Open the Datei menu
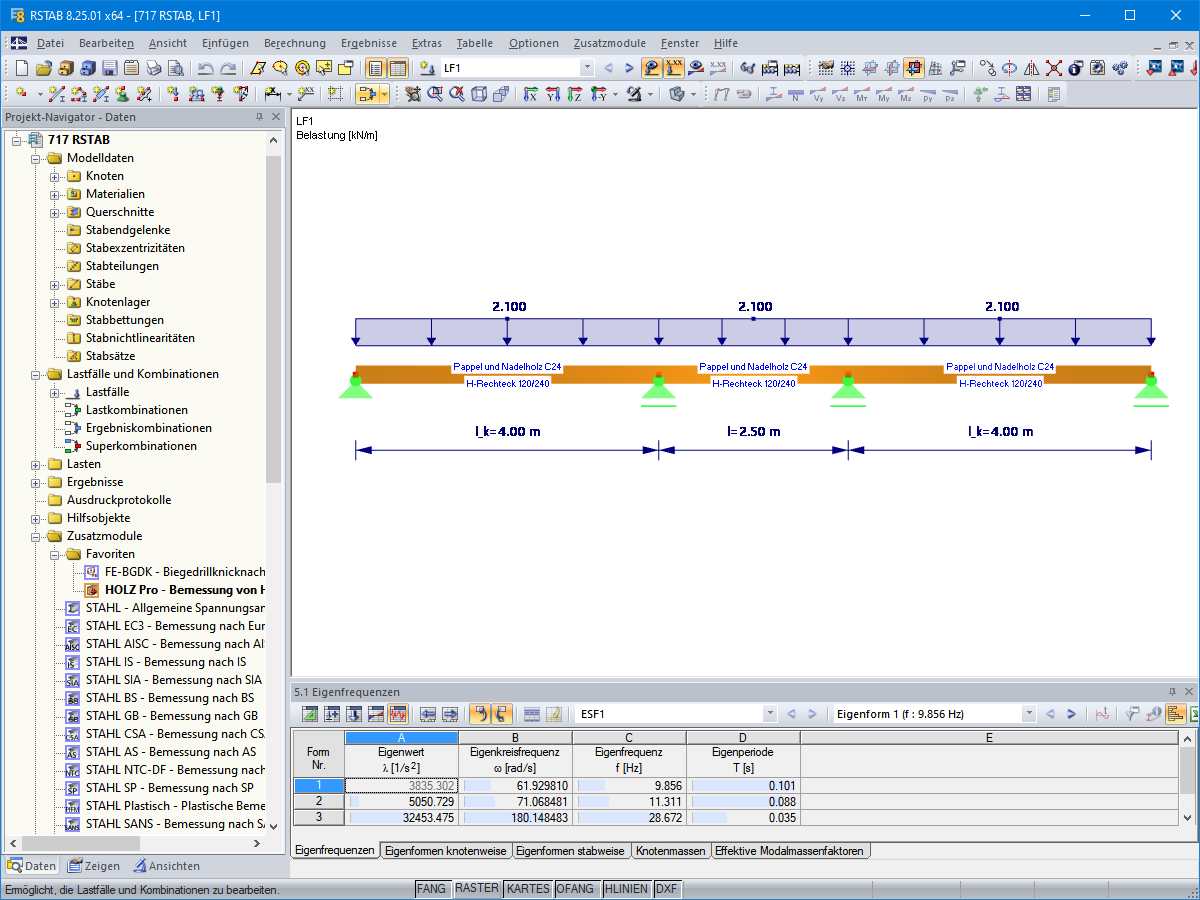 click(50, 43)
